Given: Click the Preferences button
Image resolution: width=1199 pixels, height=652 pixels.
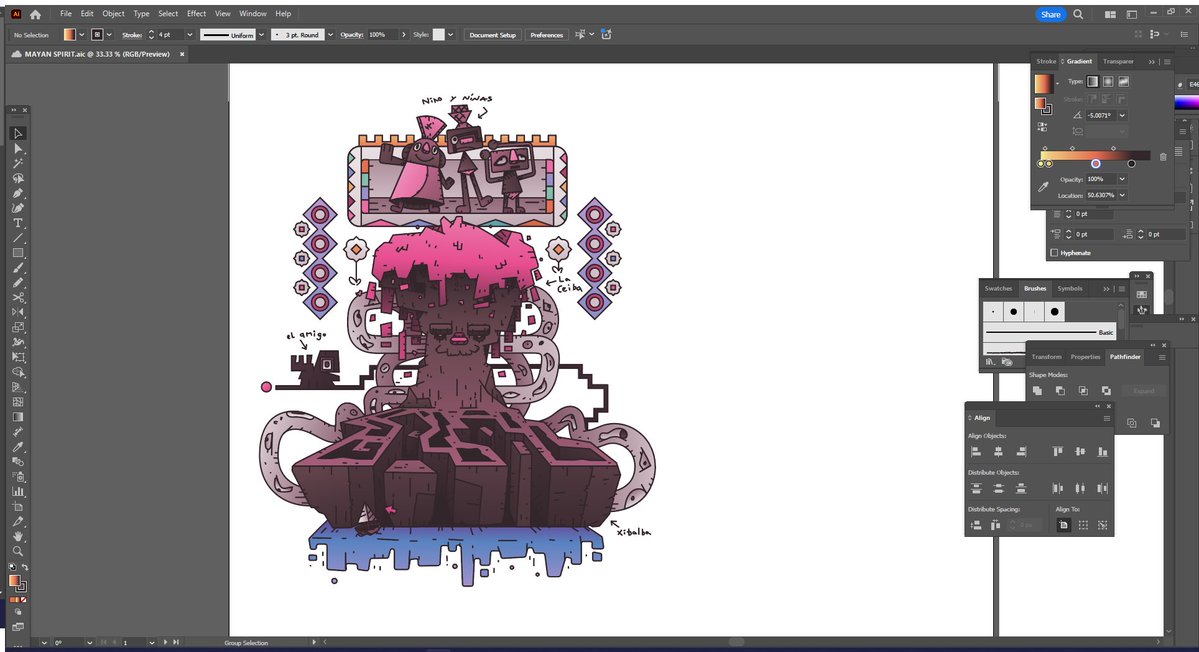Looking at the screenshot, I should (547, 35).
